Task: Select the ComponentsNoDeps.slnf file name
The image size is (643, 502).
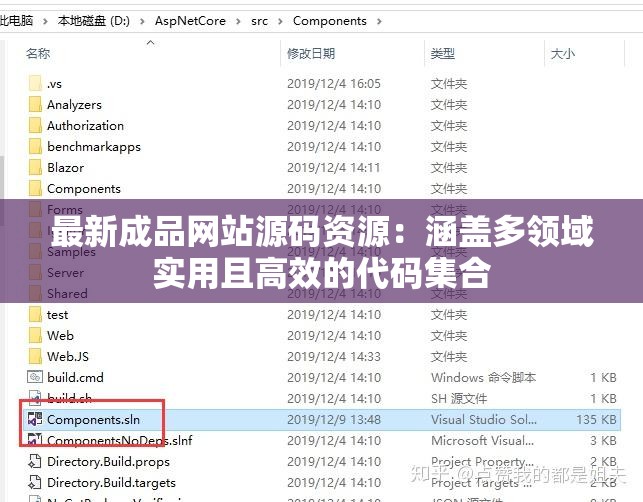Action: tap(119, 440)
